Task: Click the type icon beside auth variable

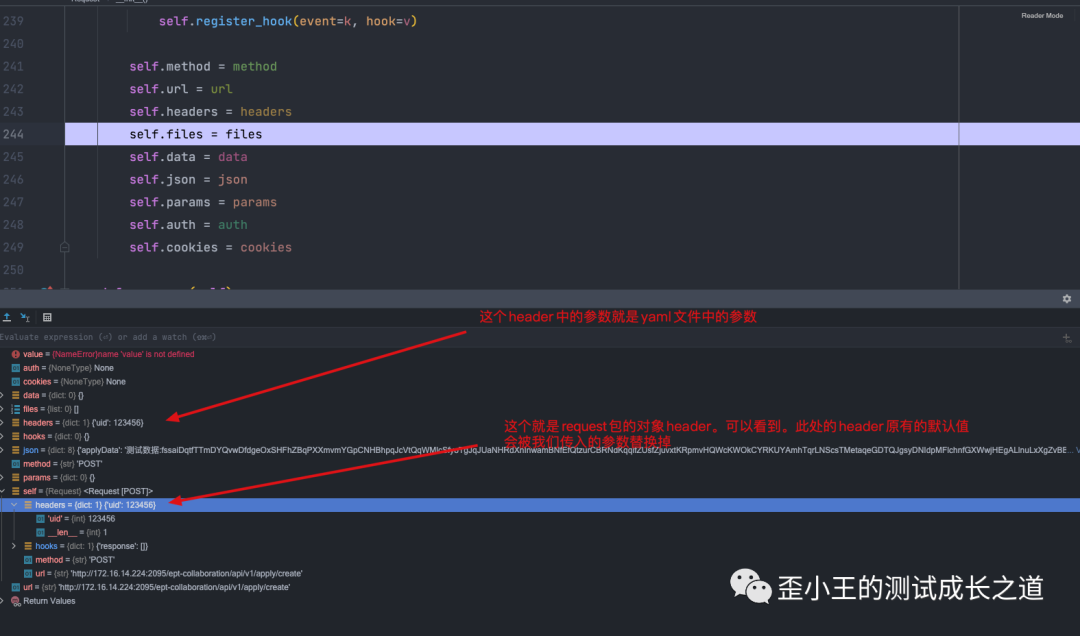Action: point(15,368)
